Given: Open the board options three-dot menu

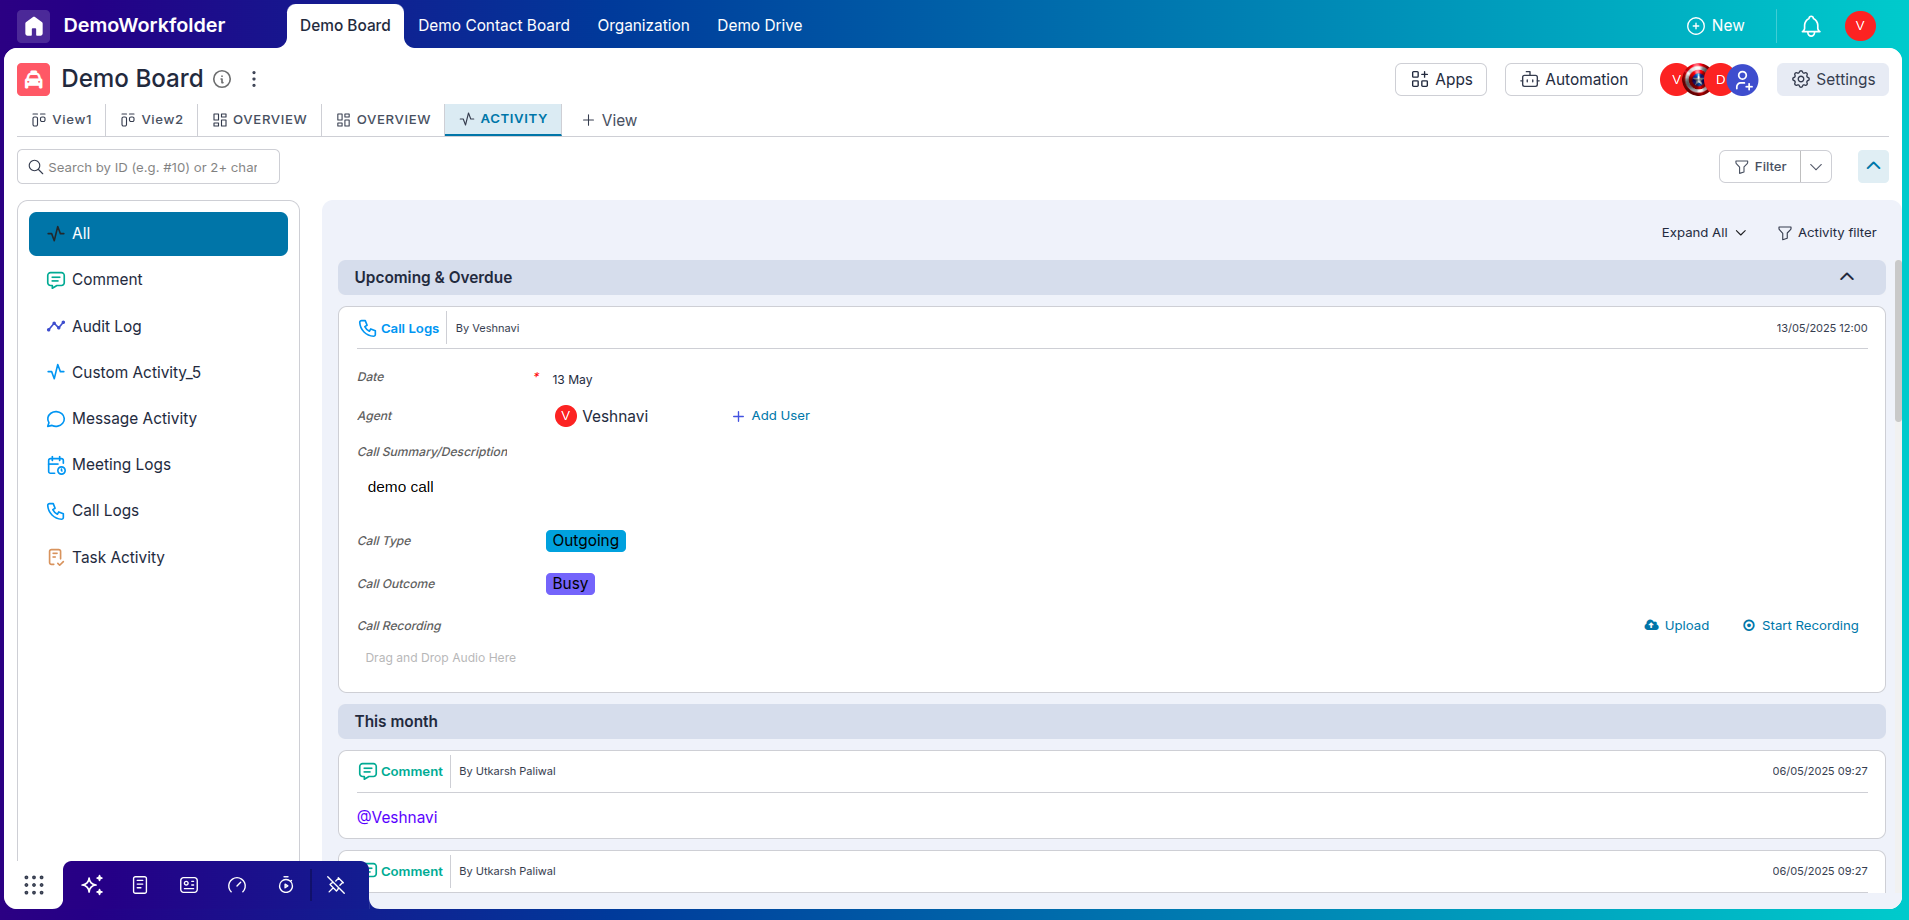Looking at the screenshot, I should [x=254, y=79].
